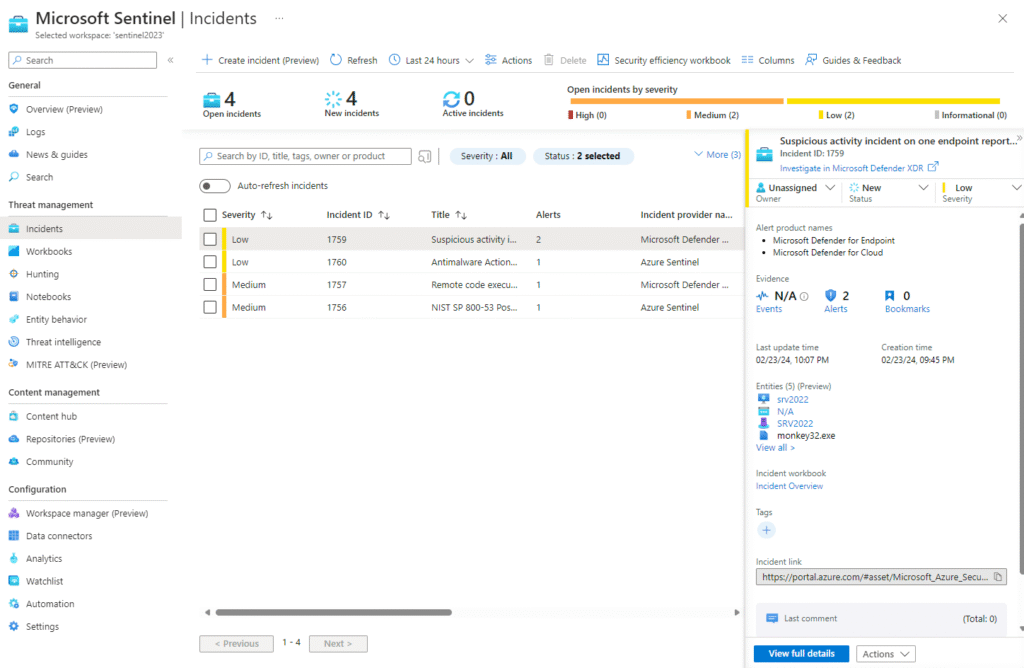Open Overview (Preview) in sidebar
This screenshot has width=1024, height=668.
point(64,109)
